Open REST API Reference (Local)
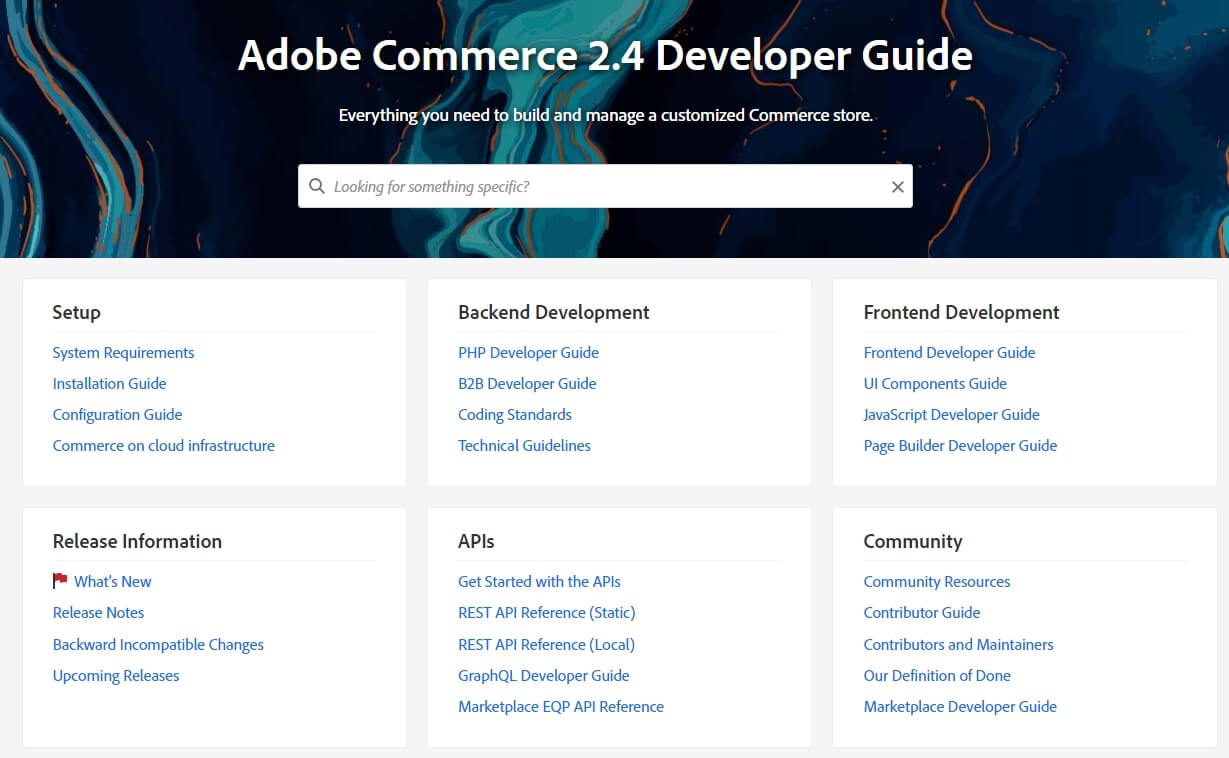 pos(546,644)
